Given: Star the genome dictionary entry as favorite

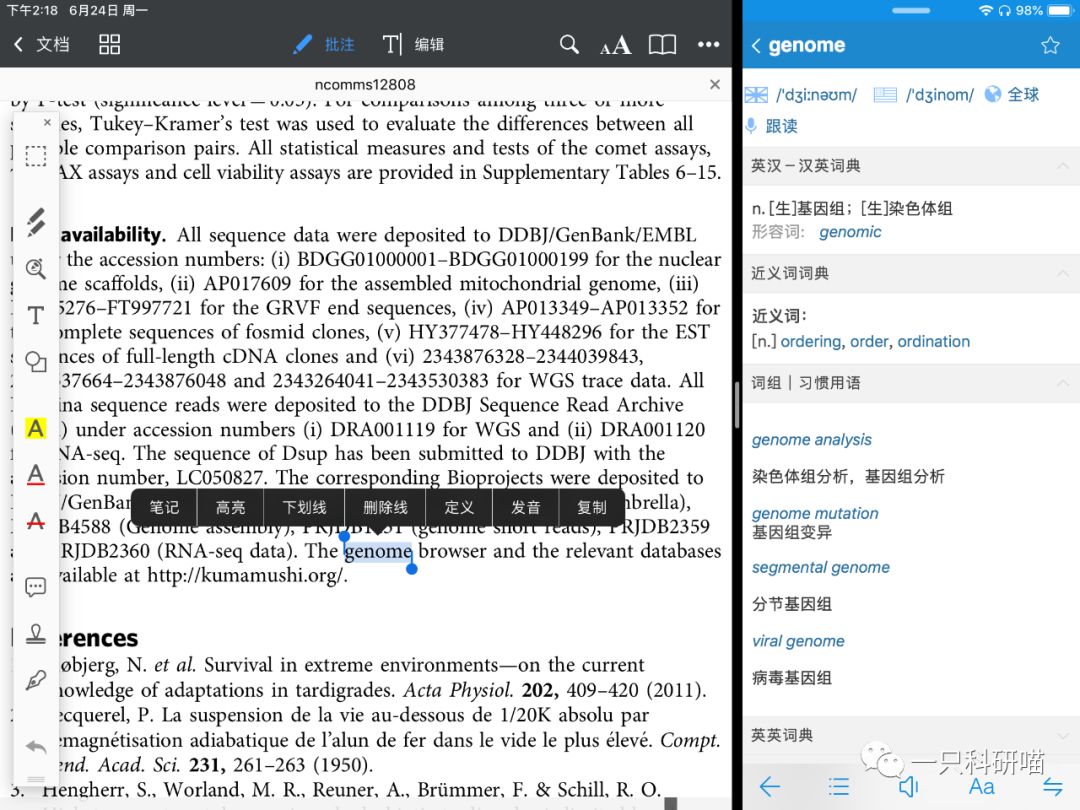Looking at the screenshot, I should [x=1050, y=45].
